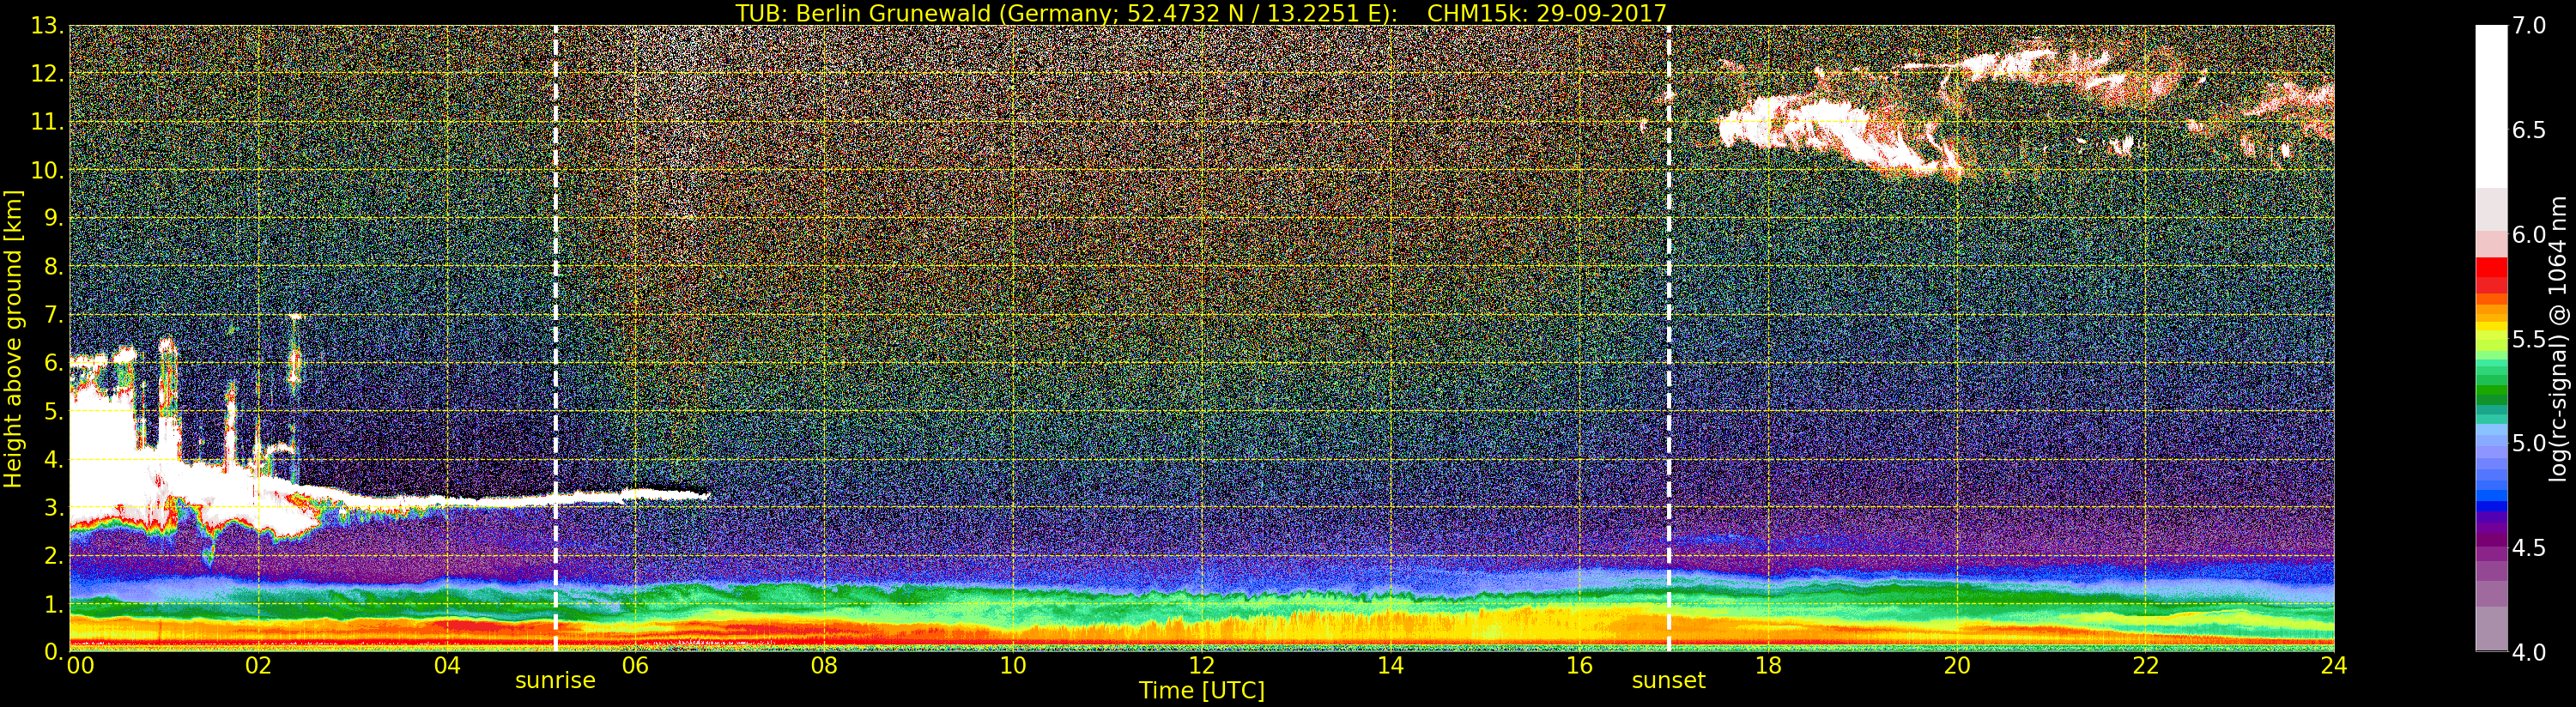Screen dimensions: 2576x707
Task: Click the "10" time axis tick label
Action: 1013,666
